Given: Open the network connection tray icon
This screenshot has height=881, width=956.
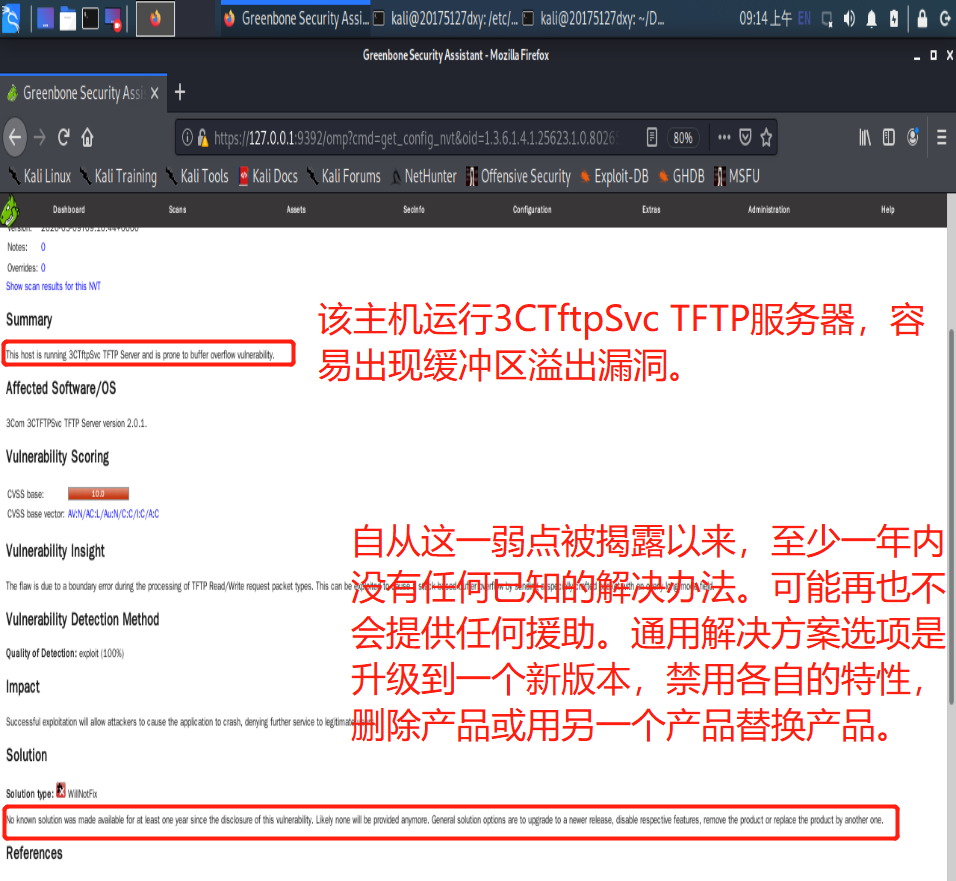Looking at the screenshot, I should point(827,20).
